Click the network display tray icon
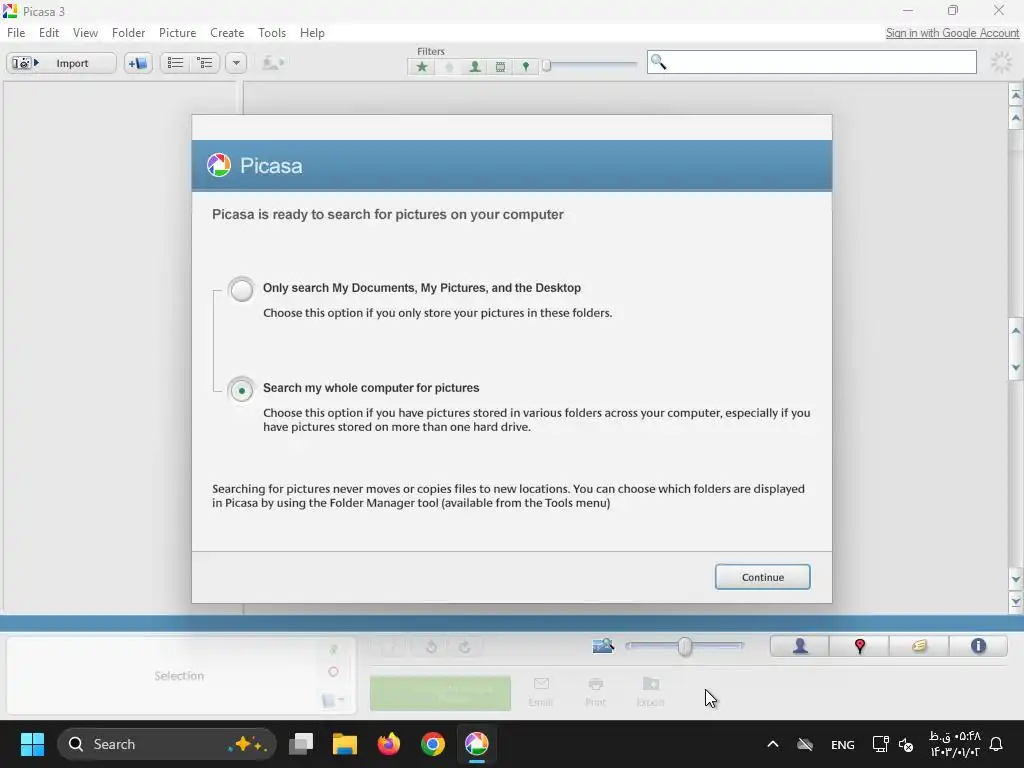This screenshot has width=1024, height=768. [880, 744]
